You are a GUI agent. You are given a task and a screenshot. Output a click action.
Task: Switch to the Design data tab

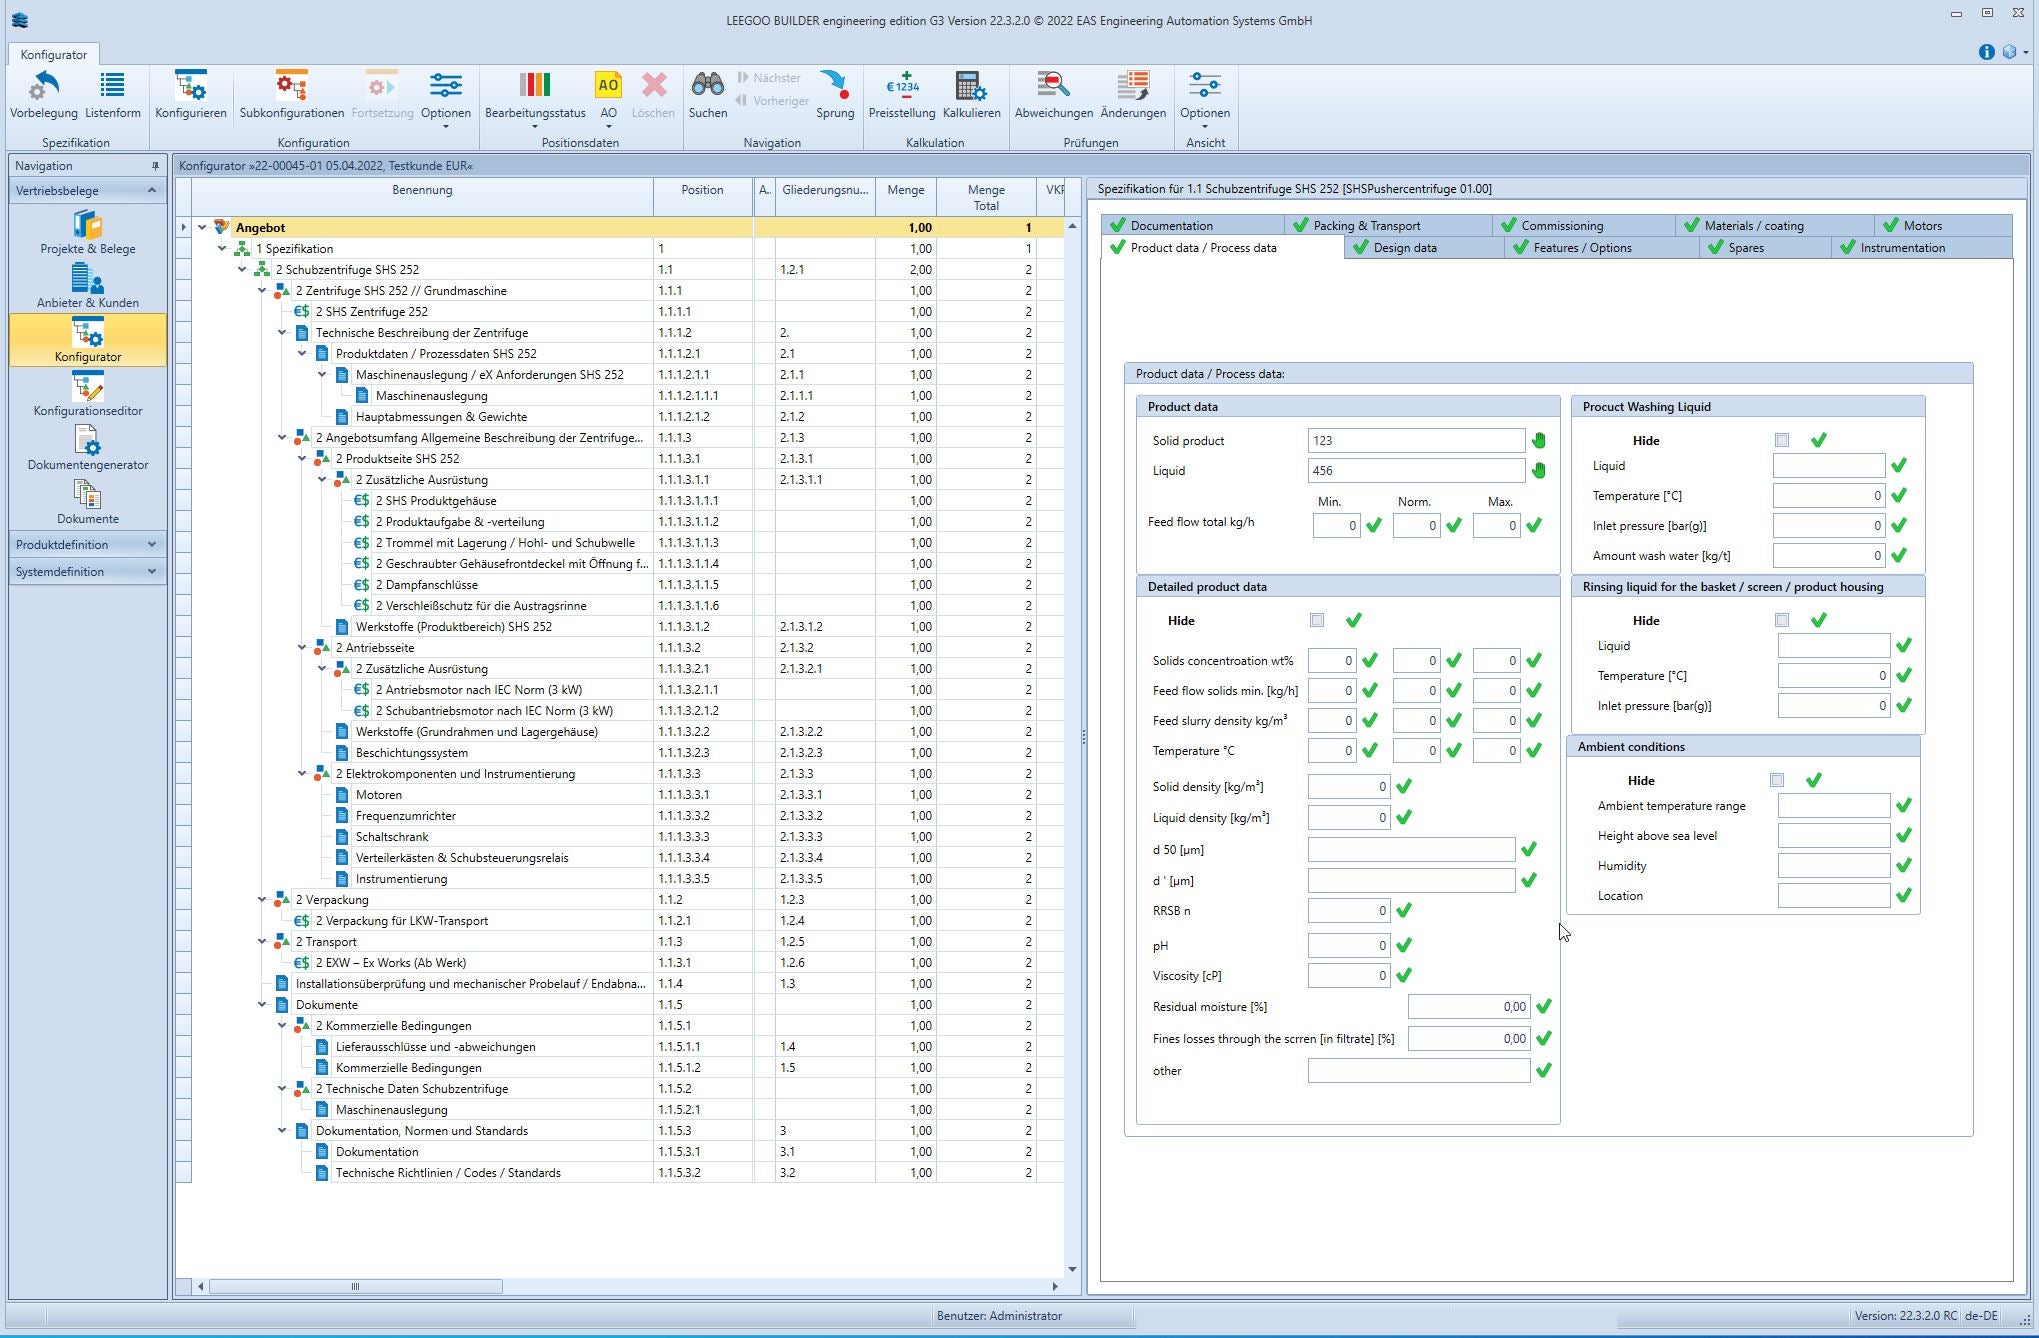[x=1404, y=248]
